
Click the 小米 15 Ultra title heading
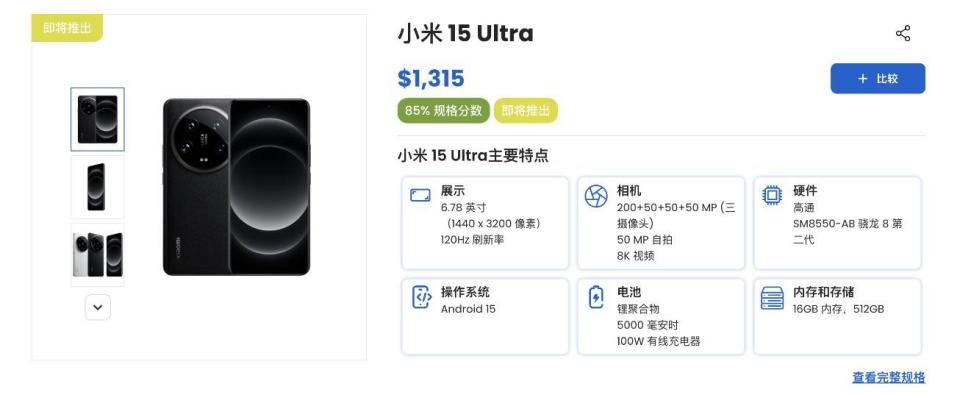tap(465, 33)
